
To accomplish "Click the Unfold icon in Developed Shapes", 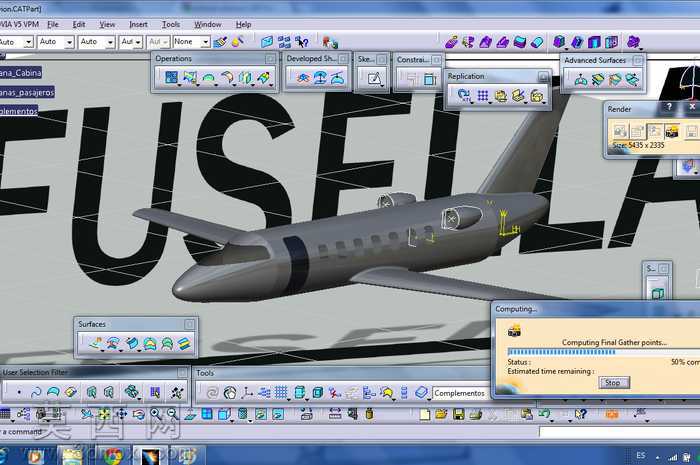I will click(x=303, y=78).
